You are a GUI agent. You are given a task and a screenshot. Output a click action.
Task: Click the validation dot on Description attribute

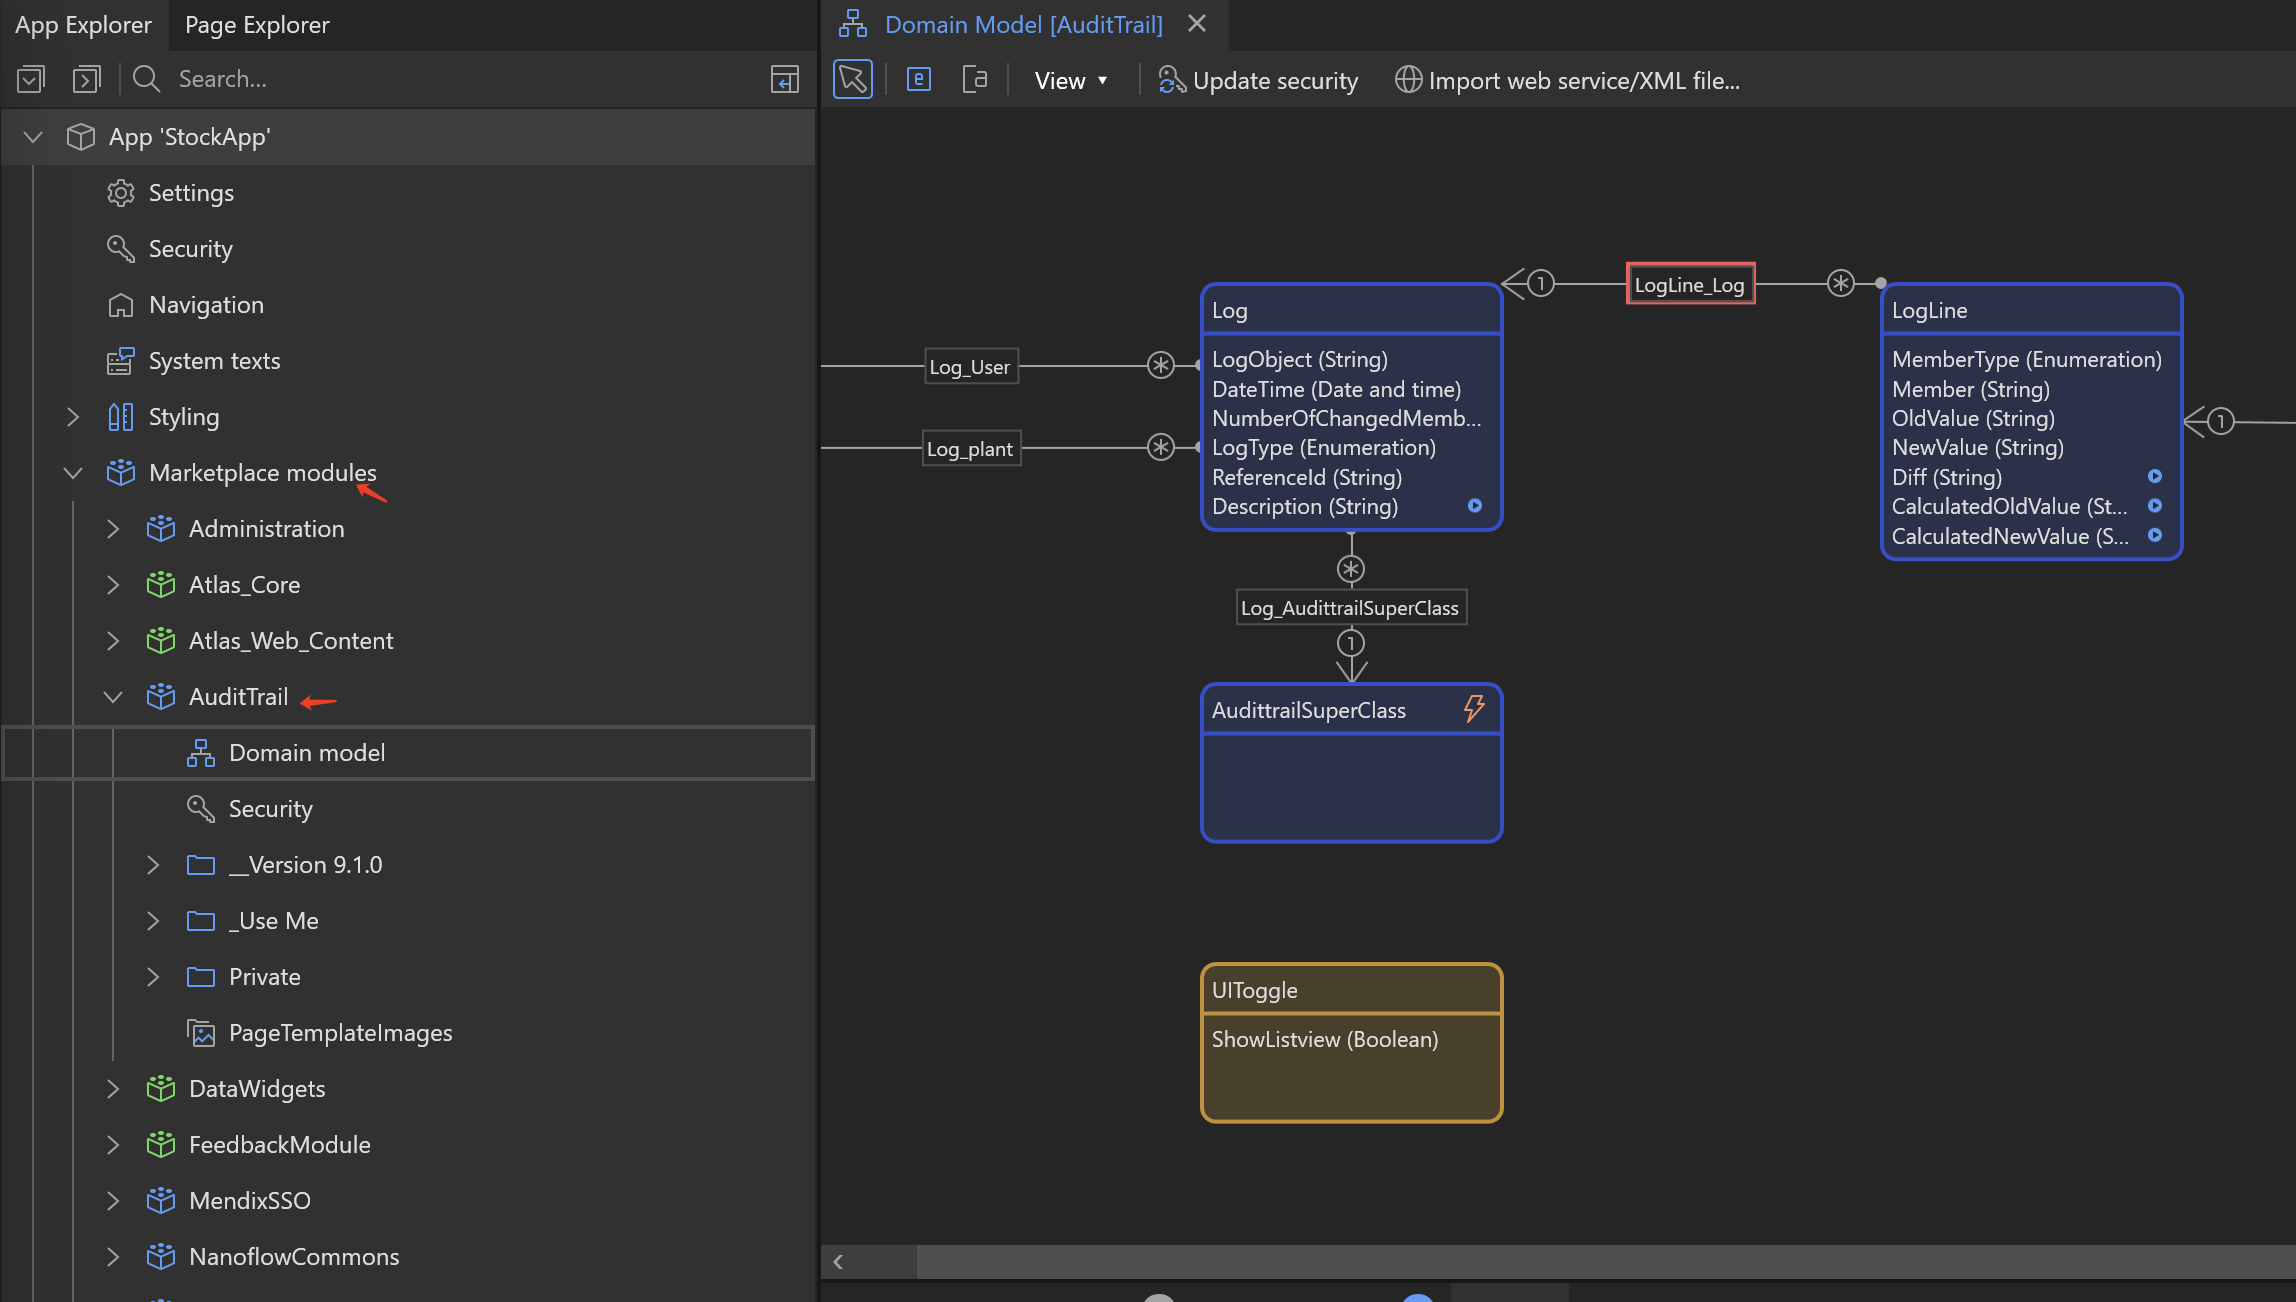point(1475,506)
